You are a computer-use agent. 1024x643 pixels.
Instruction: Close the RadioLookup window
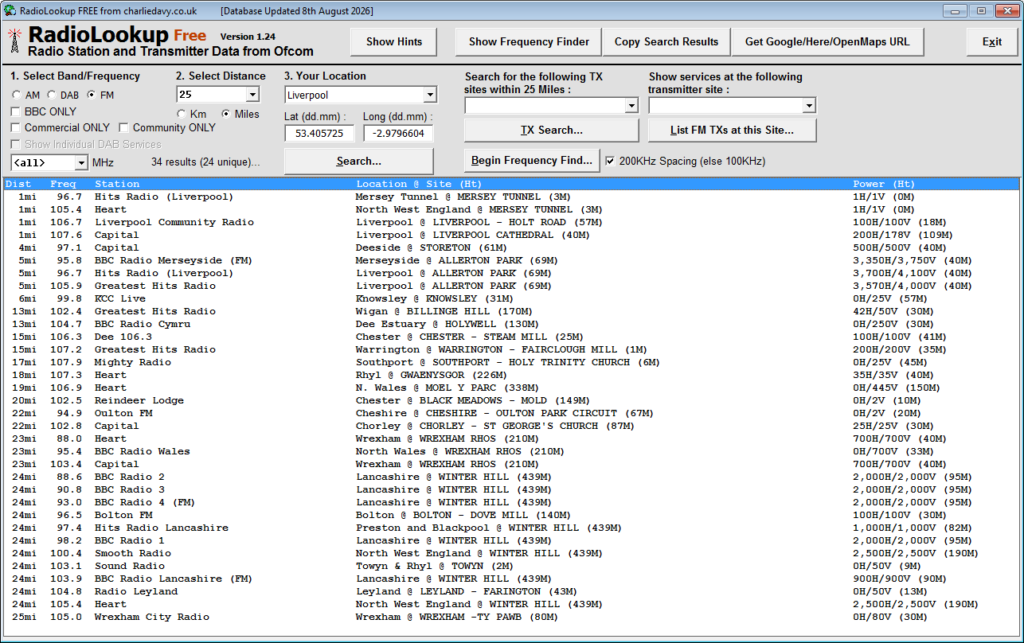[1006, 10]
